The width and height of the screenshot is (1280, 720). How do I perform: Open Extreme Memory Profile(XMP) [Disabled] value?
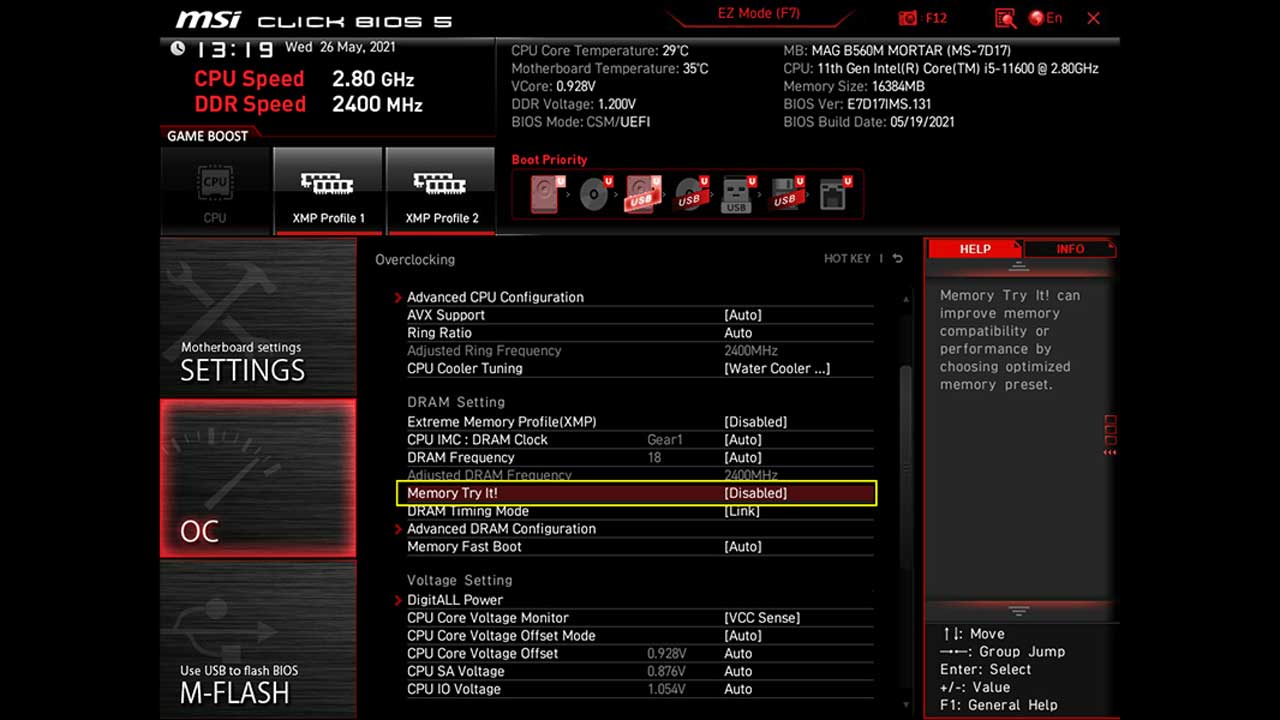[x=755, y=422]
